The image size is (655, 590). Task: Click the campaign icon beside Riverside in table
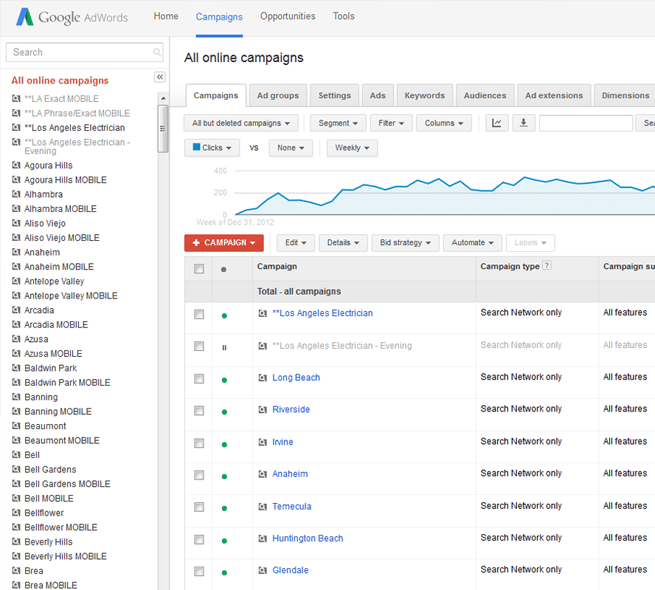click(x=262, y=410)
